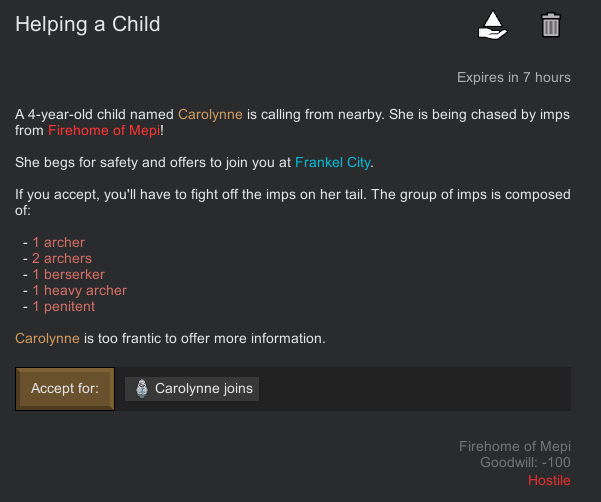Select the '1 penitent' entry
This screenshot has width=601, height=502.
point(63,306)
